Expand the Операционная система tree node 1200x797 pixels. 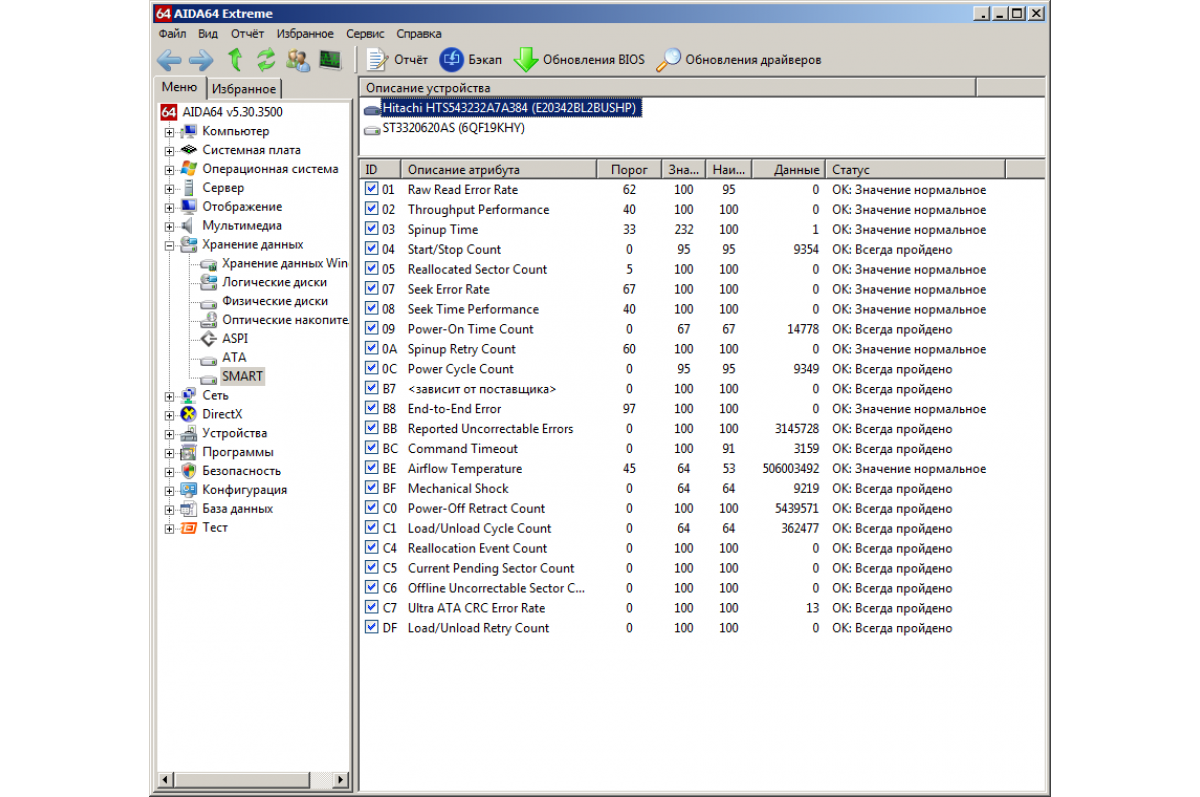[x=169, y=170]
